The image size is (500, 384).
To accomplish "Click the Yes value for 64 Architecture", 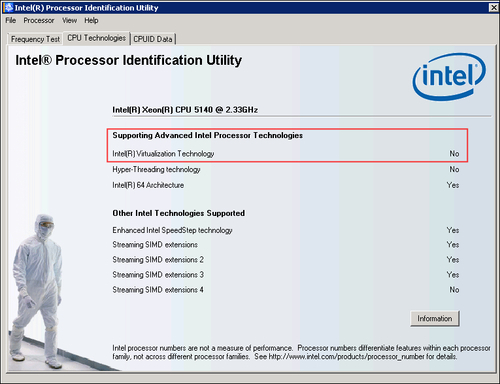I will coord(453,185).
